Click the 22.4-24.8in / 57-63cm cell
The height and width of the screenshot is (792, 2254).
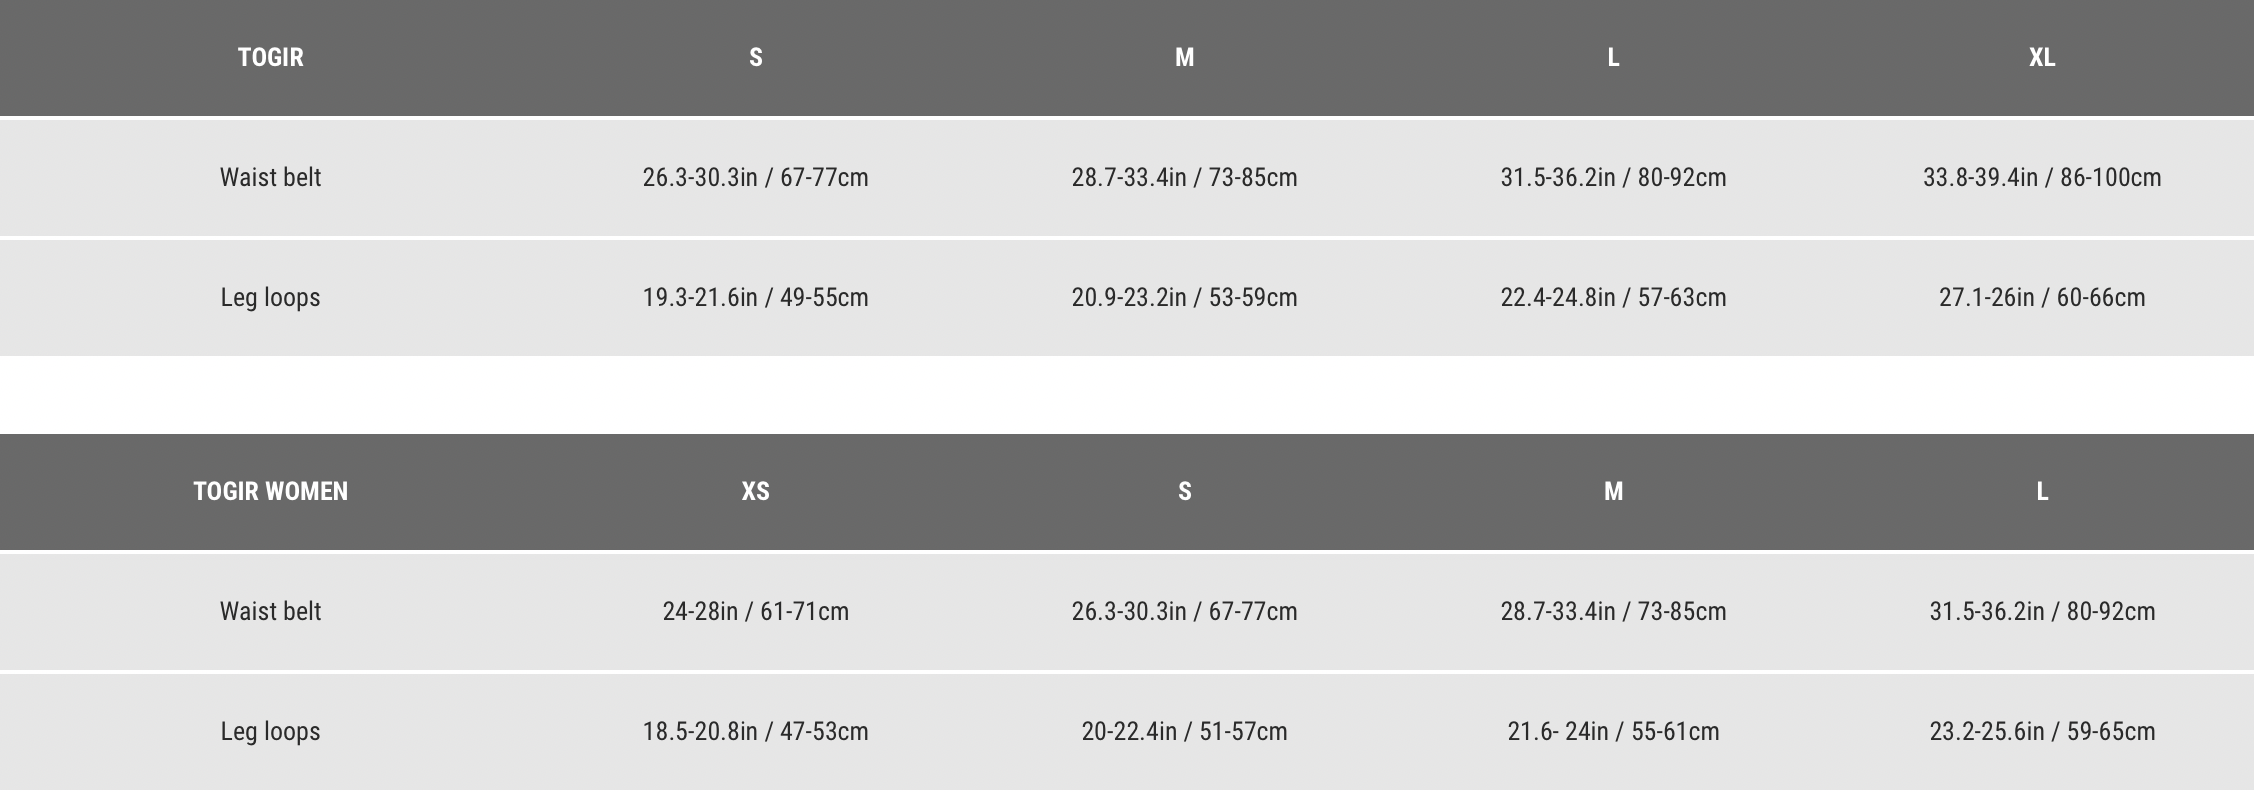1613,297
